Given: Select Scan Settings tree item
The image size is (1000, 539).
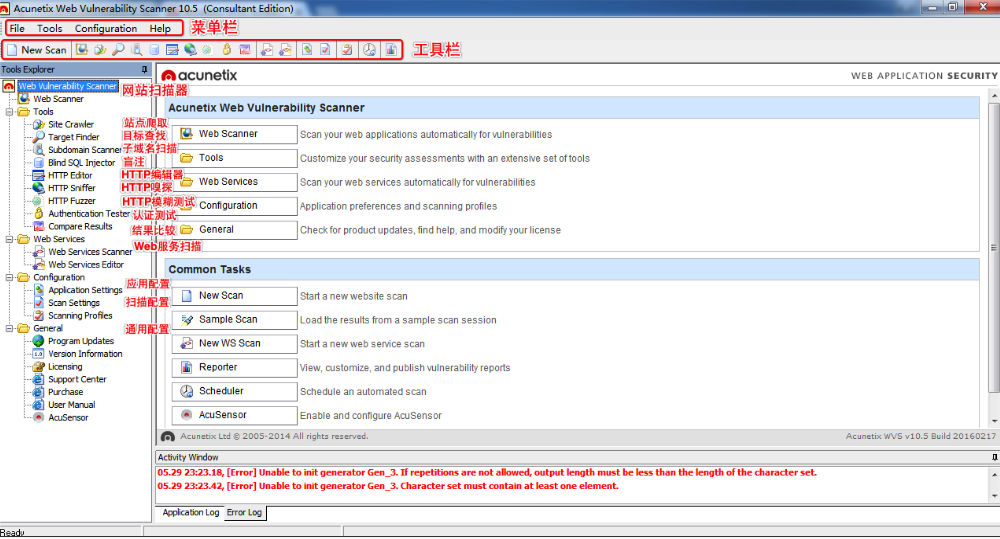Looking at the screenshot, I should pyautogui.click(x=74, y=303).
